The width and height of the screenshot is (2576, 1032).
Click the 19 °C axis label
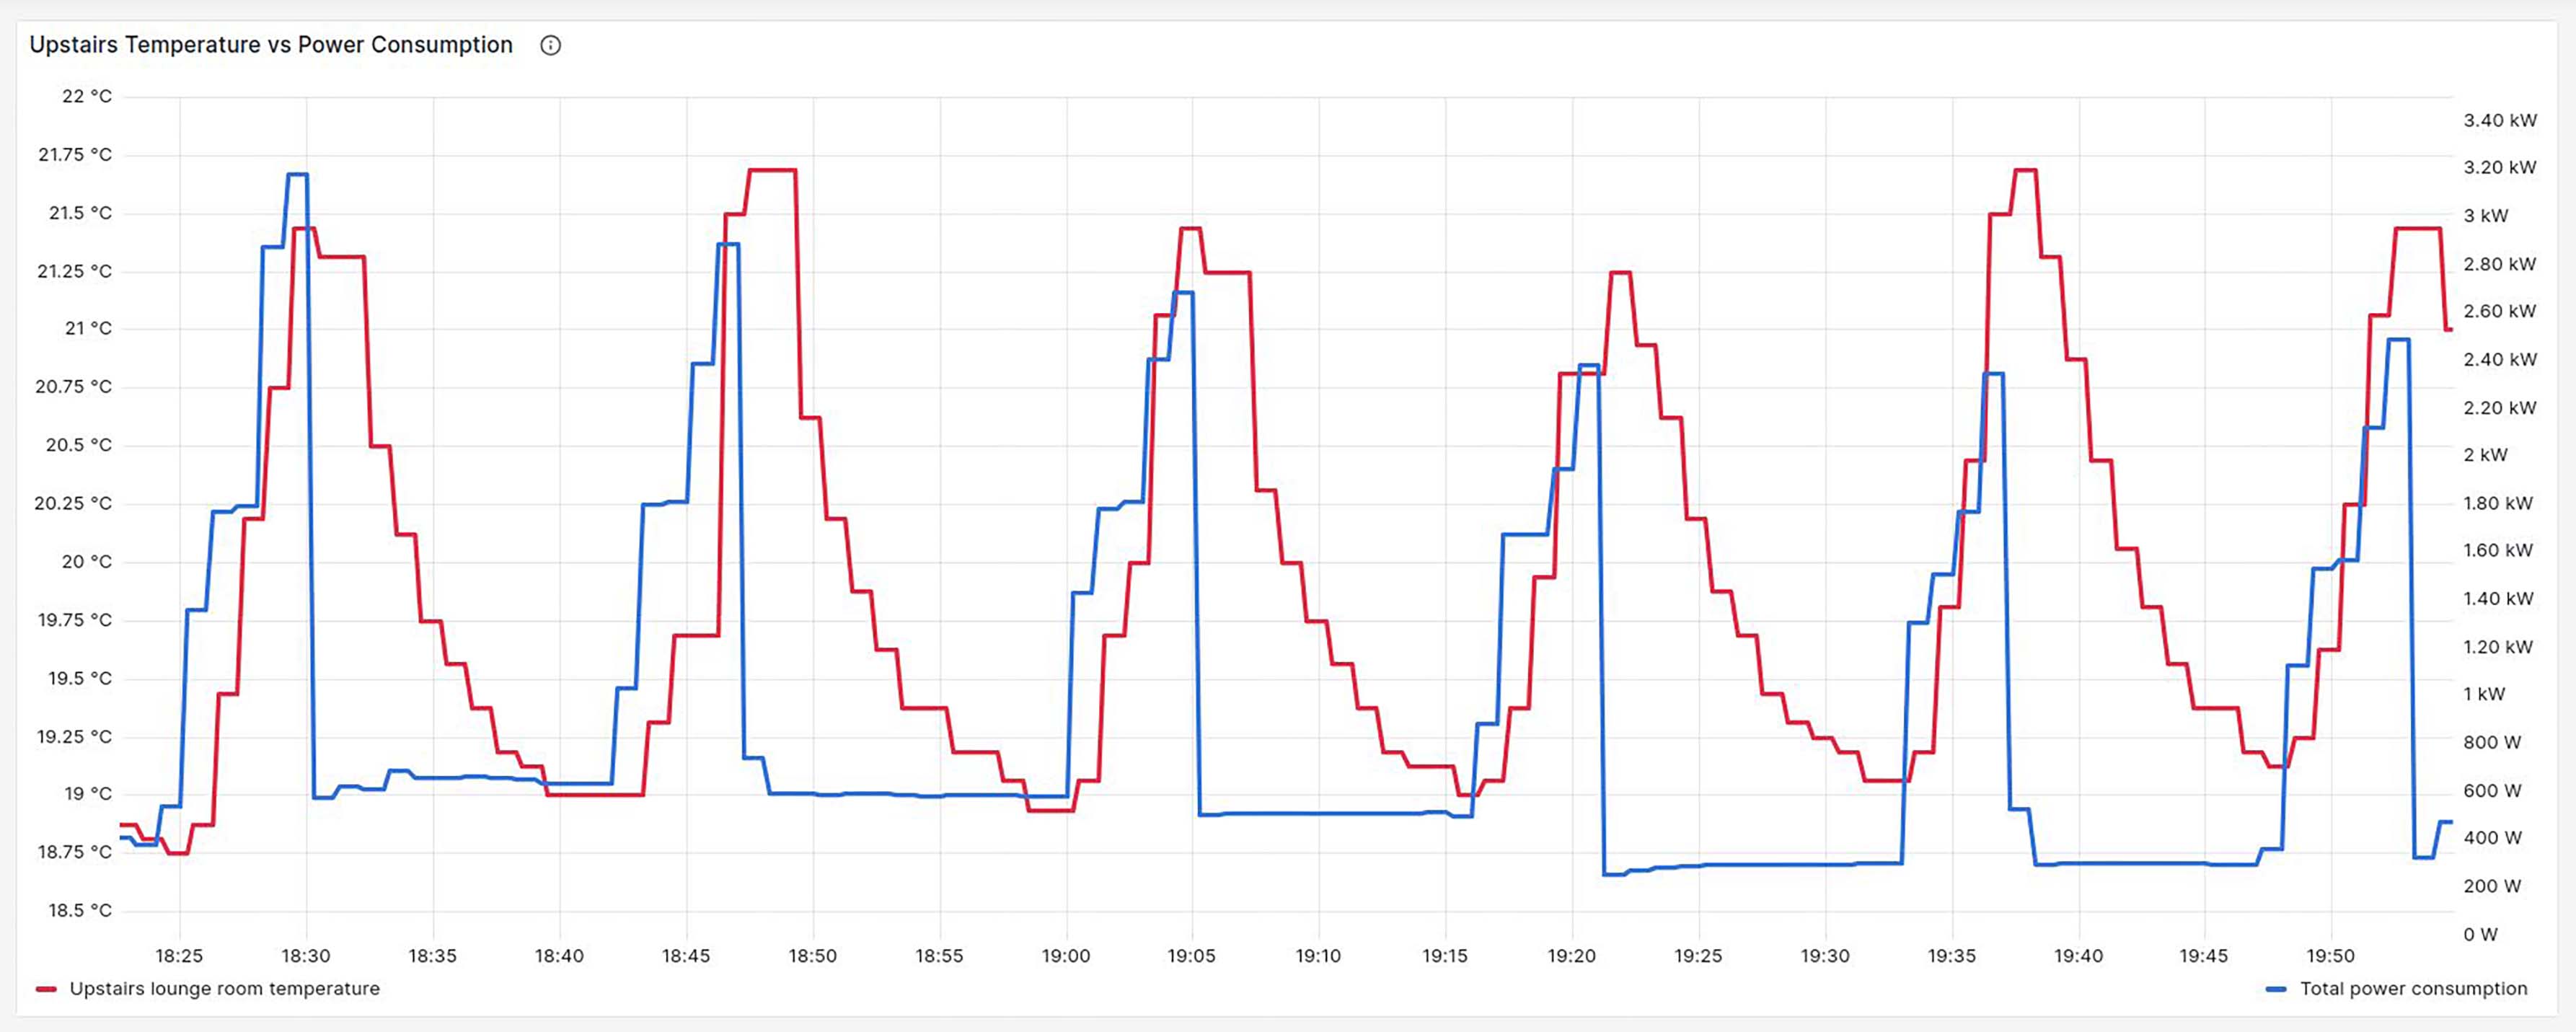tap(88, 794)
